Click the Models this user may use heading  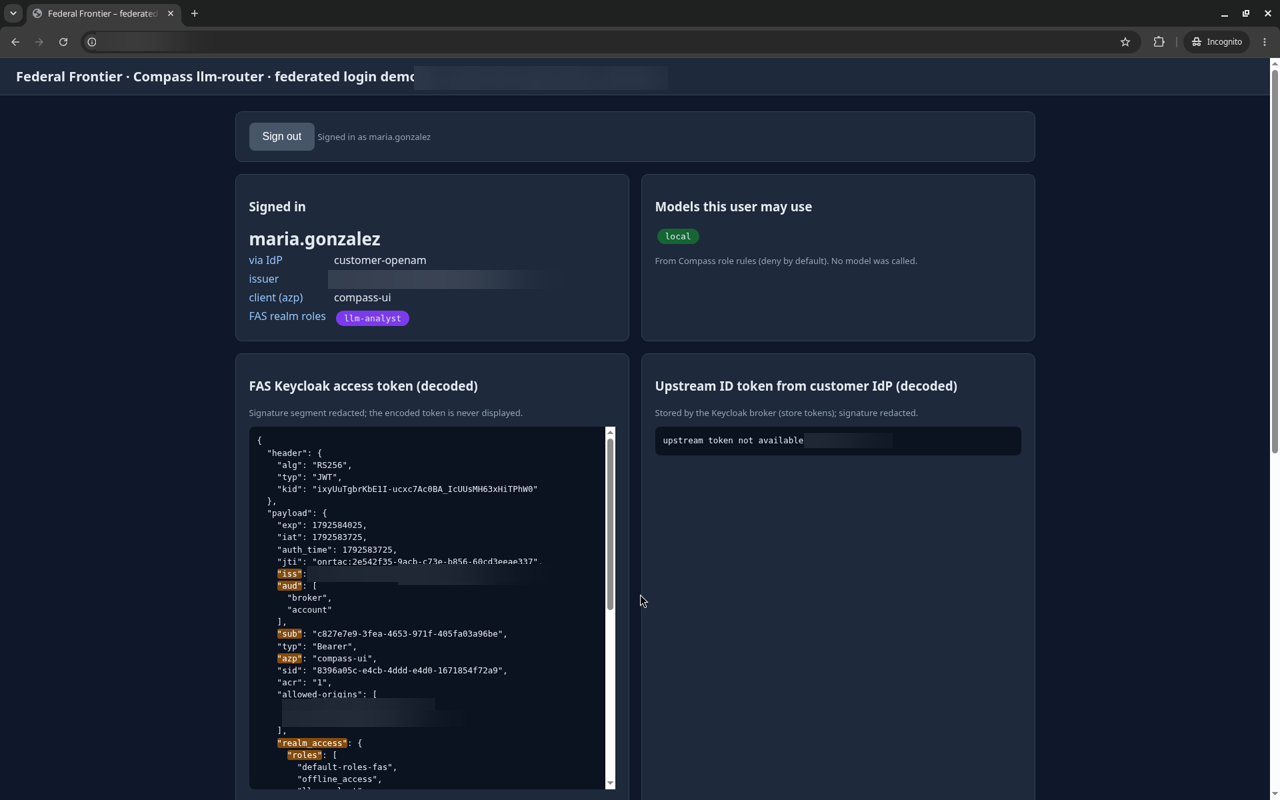click(733, 207)
